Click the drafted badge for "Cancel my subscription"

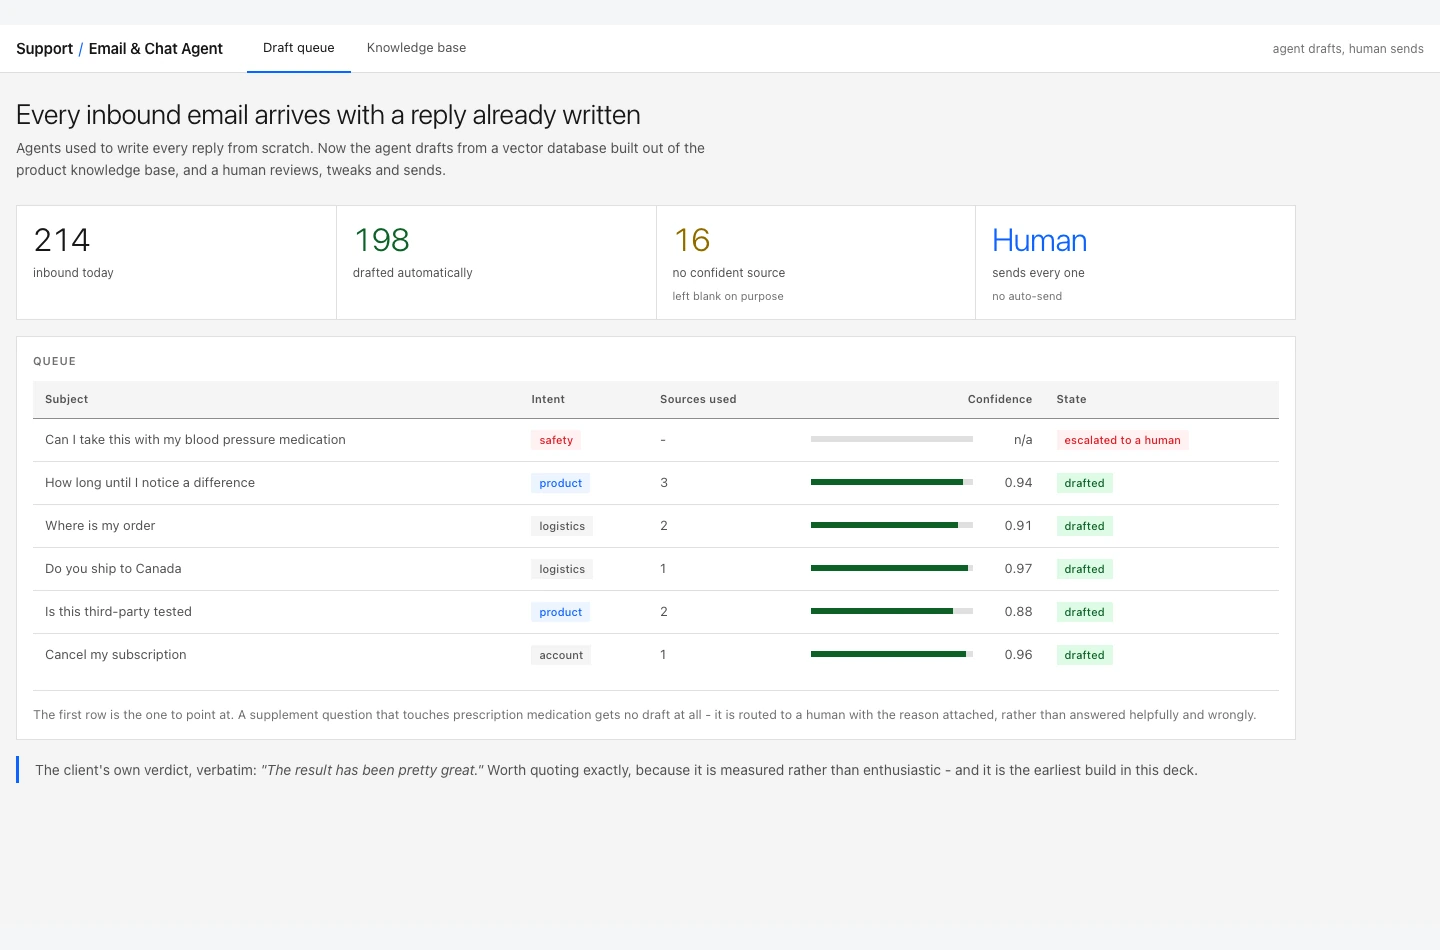point(1084,655)
